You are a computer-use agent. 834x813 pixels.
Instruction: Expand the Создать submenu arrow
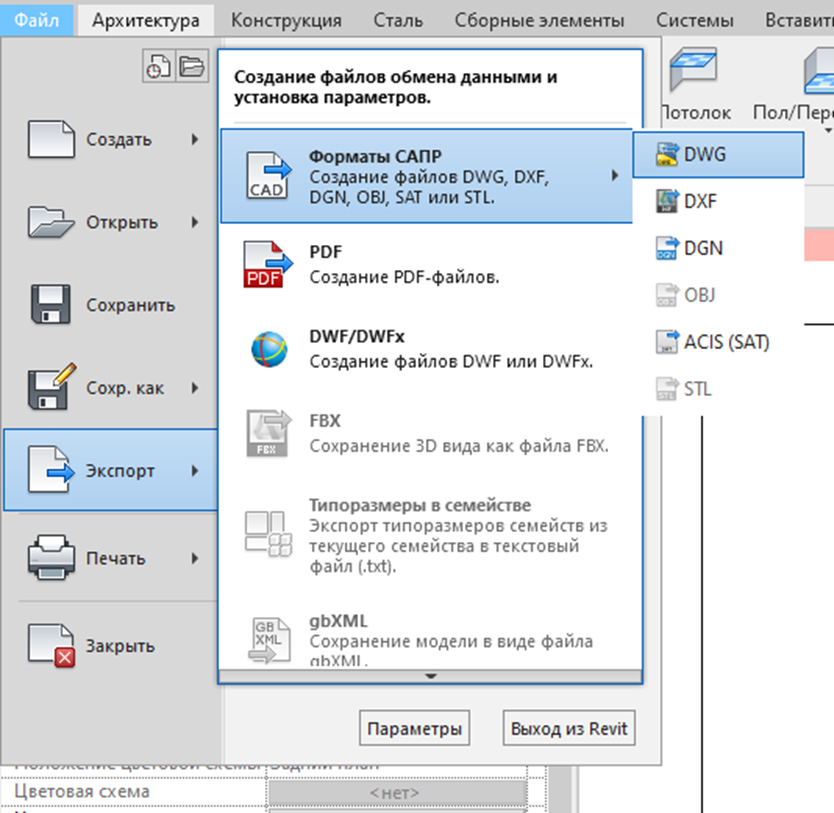196,139
